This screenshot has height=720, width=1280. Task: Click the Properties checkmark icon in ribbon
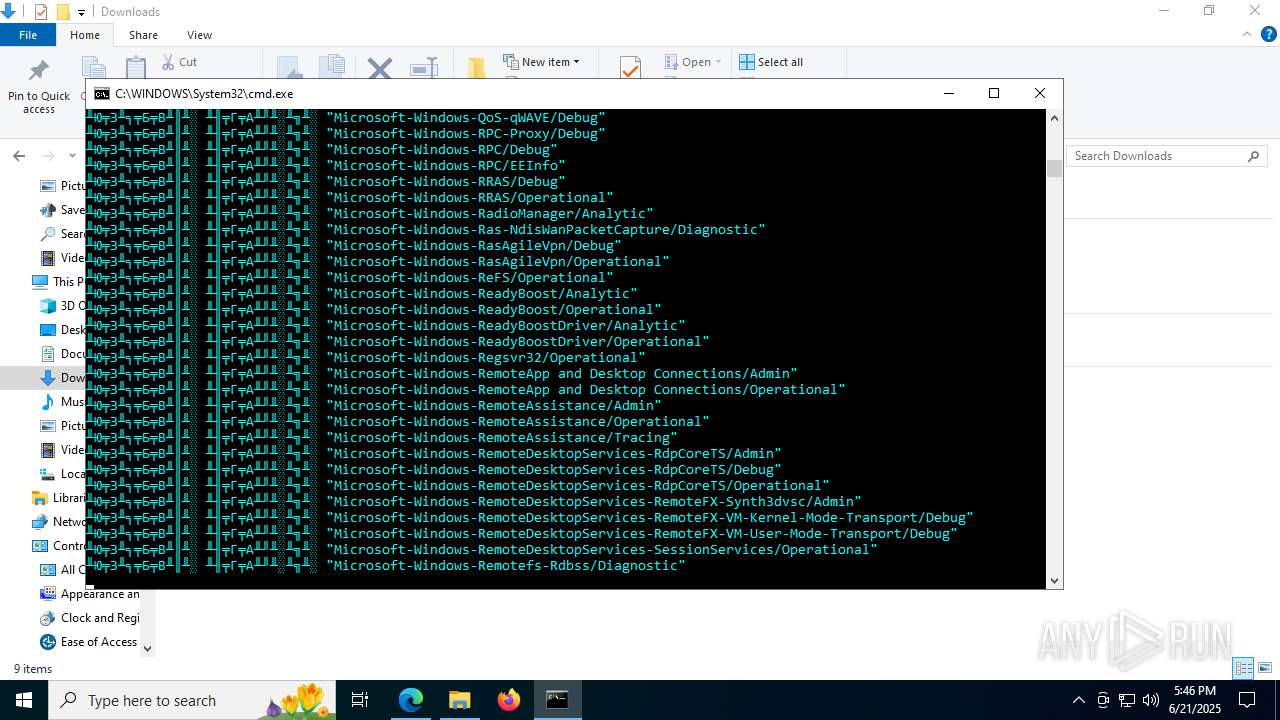(x=630, y=68)
